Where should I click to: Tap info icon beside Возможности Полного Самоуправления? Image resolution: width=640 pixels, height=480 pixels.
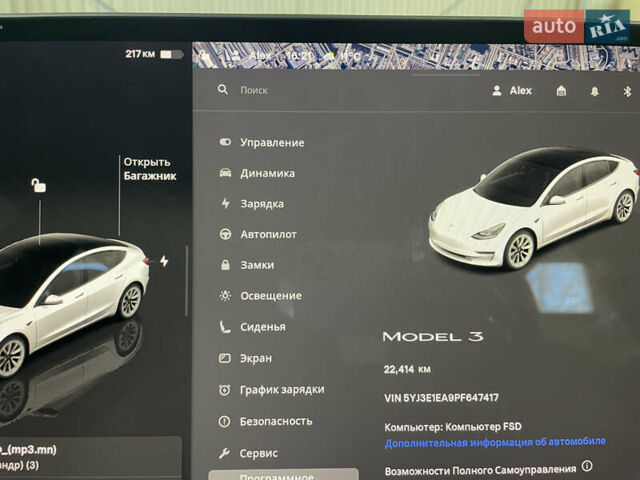click(587, 467)
